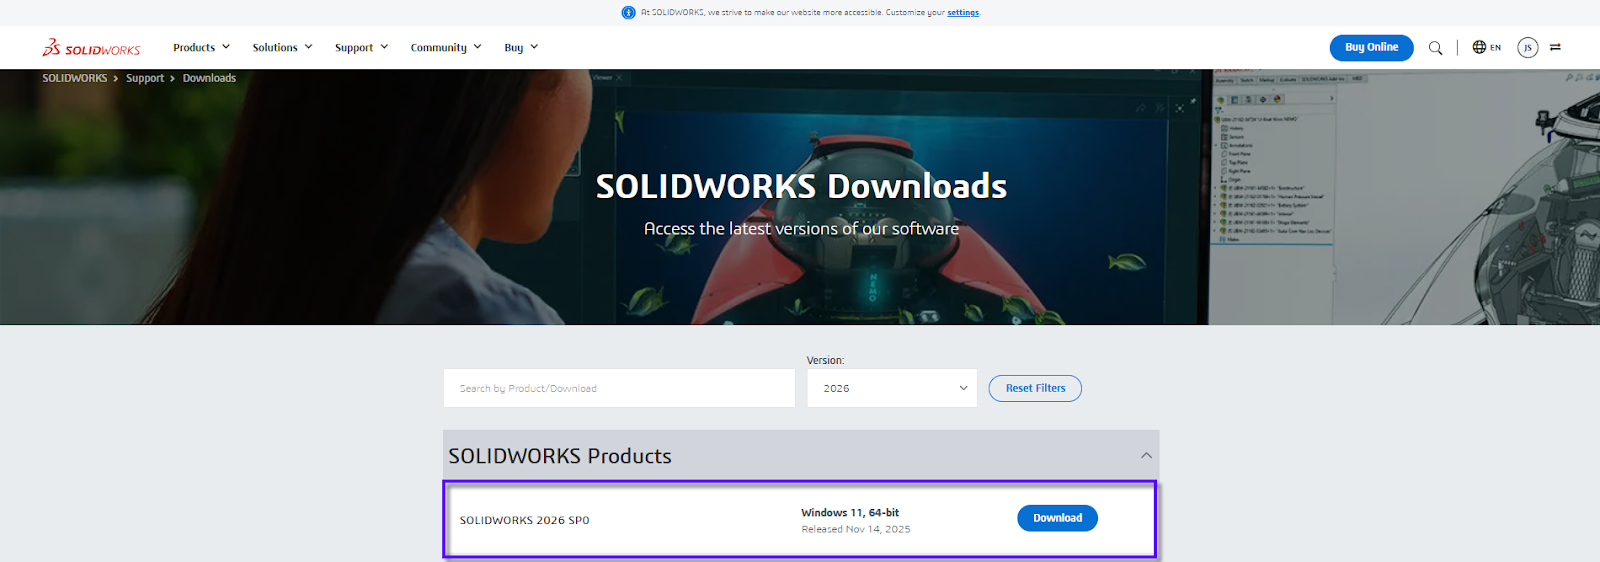
Task: Open the Solutions dropdown menu
Action: click(282, 48)
